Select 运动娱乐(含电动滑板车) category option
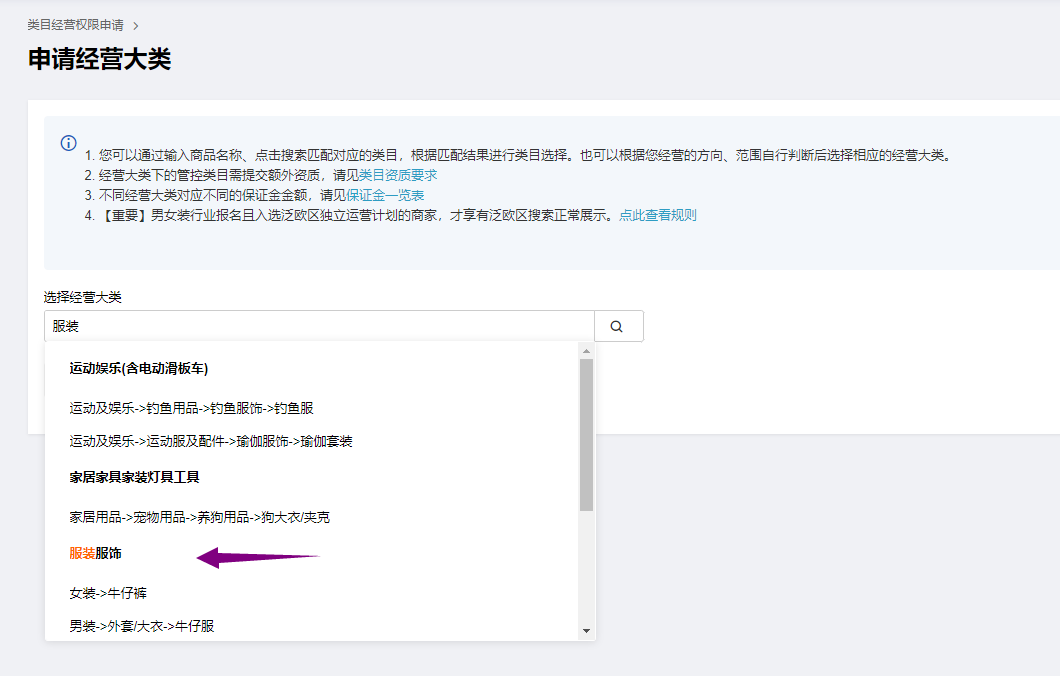This screenshot has height=676, width=1060. 139,369
